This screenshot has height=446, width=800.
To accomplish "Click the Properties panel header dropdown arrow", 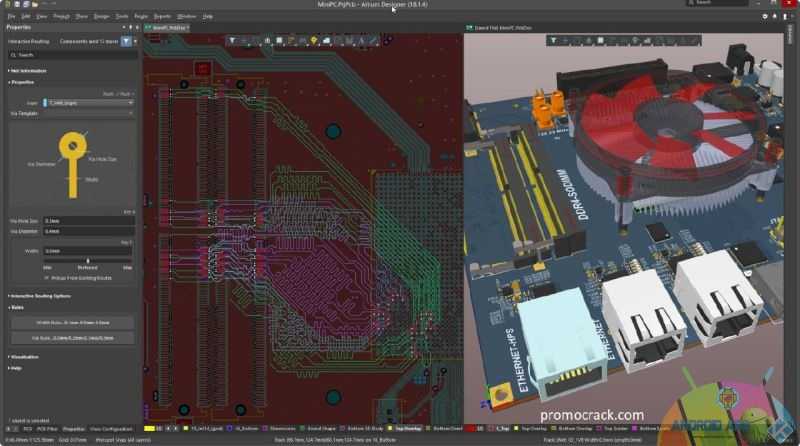I will point(123,28).
